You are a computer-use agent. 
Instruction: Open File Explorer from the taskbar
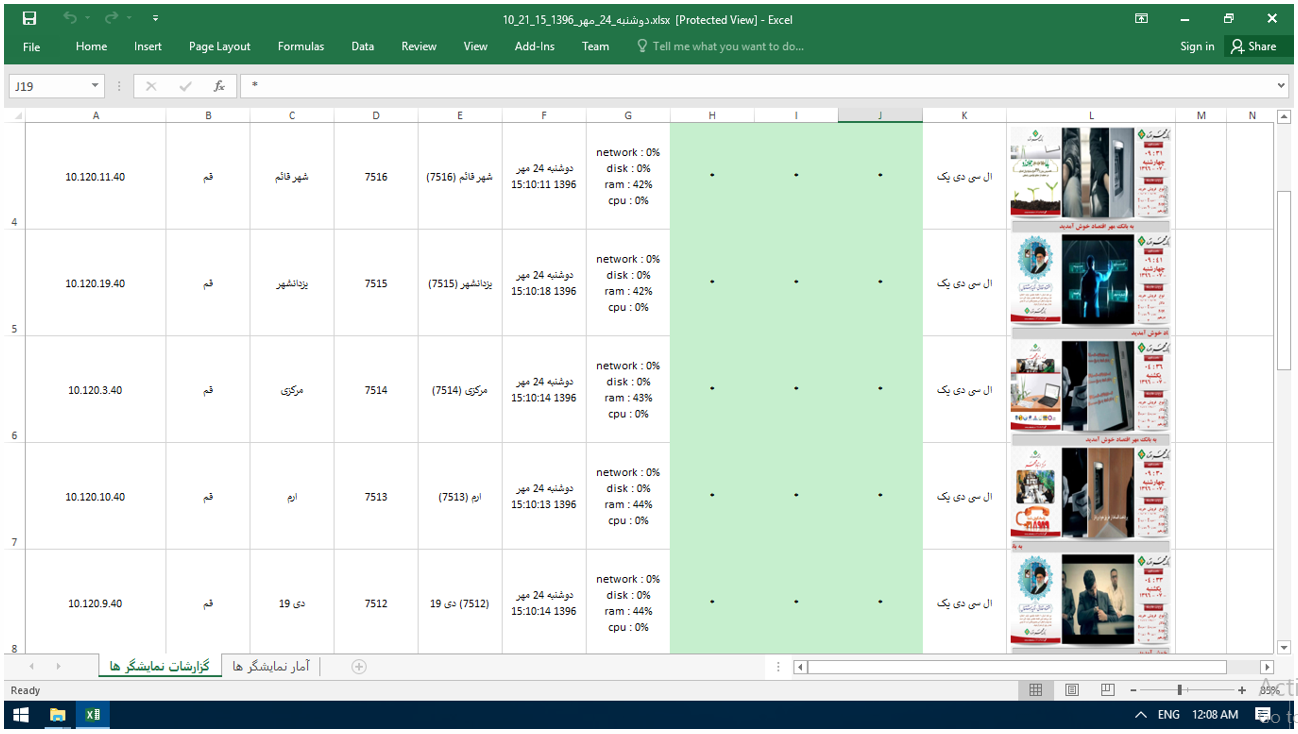[58, 715]
